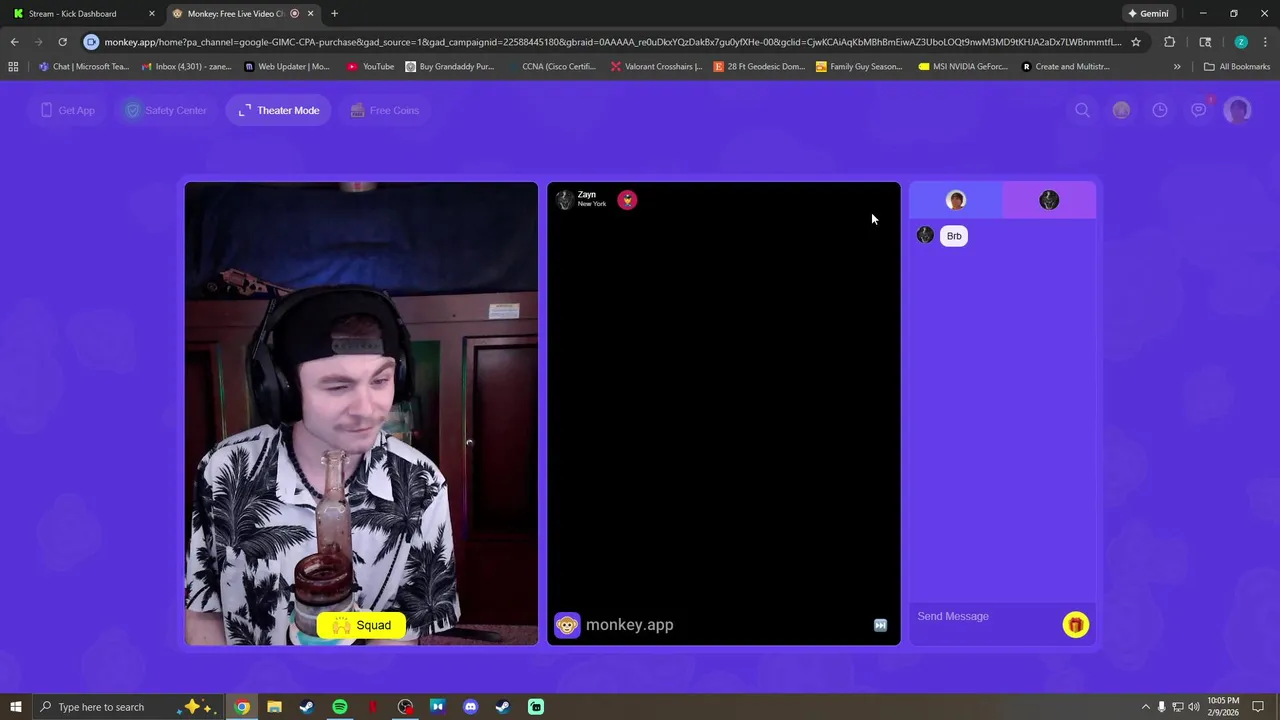Image resolution: width=1280 pixels, height=720 pixels.
Task: Click the round coin avatar icon in Monkey header
Action: pos(1121,110)
